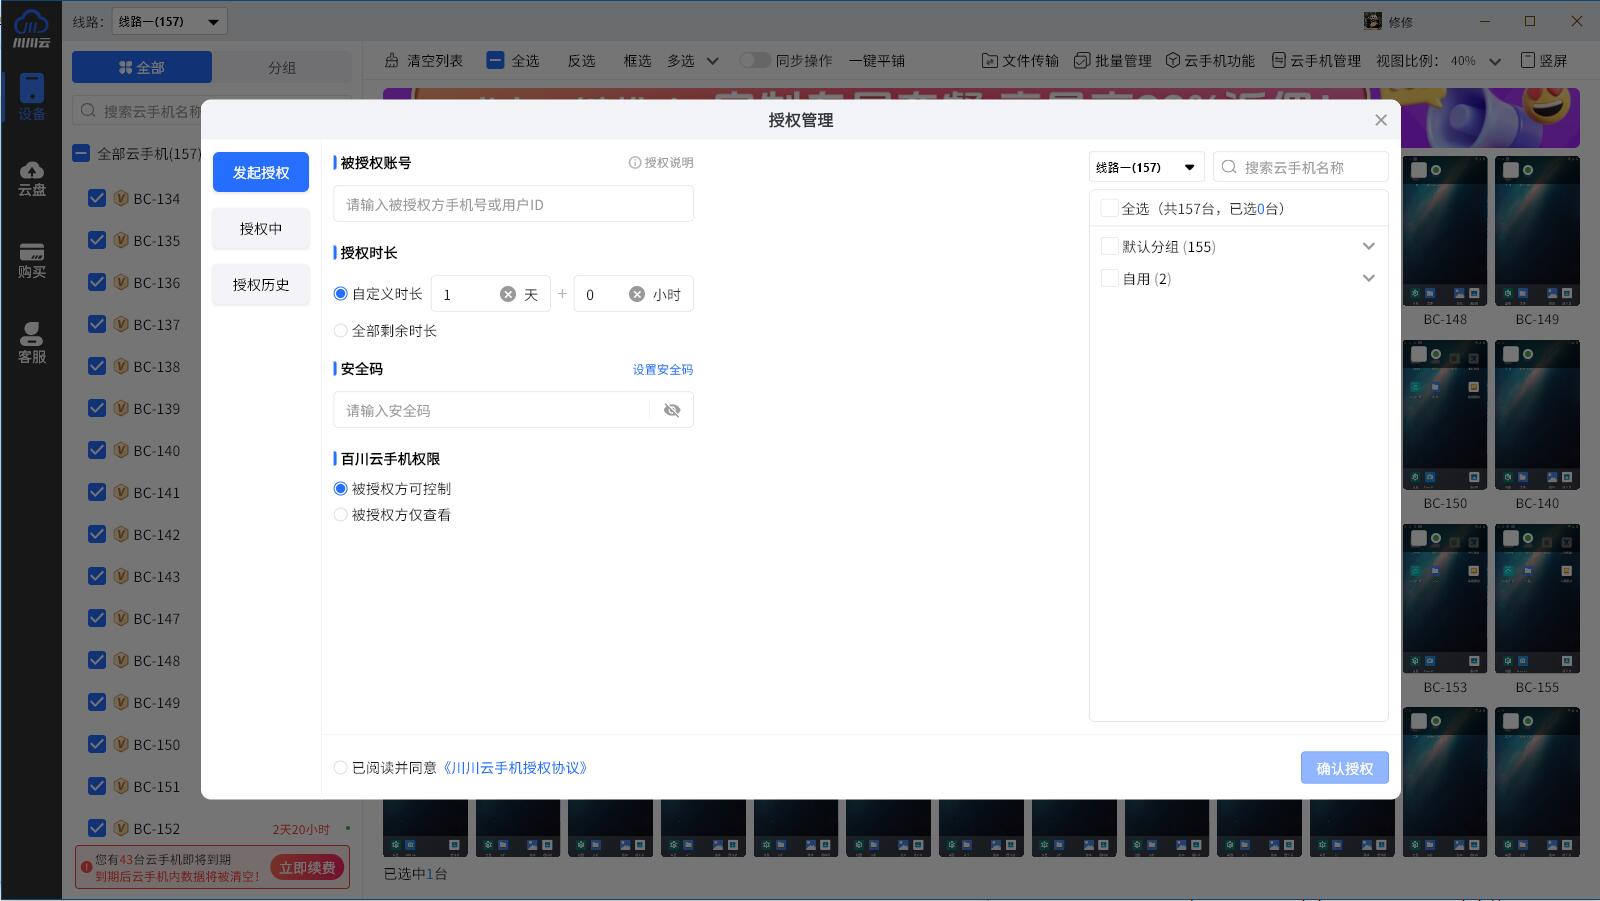
Task: Open 客服 customer service in sidebar
Action: (x=31, y=343)
